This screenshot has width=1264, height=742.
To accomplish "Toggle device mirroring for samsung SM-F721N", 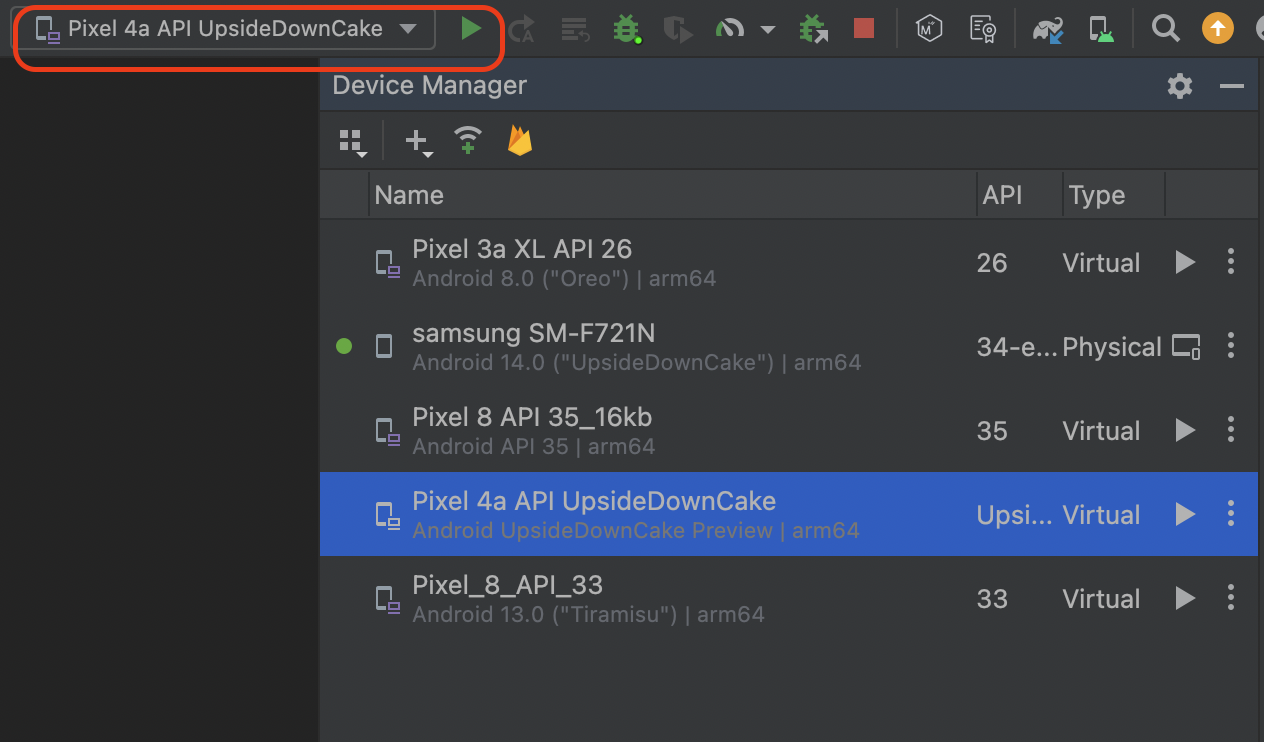I will click(1186, 347).
